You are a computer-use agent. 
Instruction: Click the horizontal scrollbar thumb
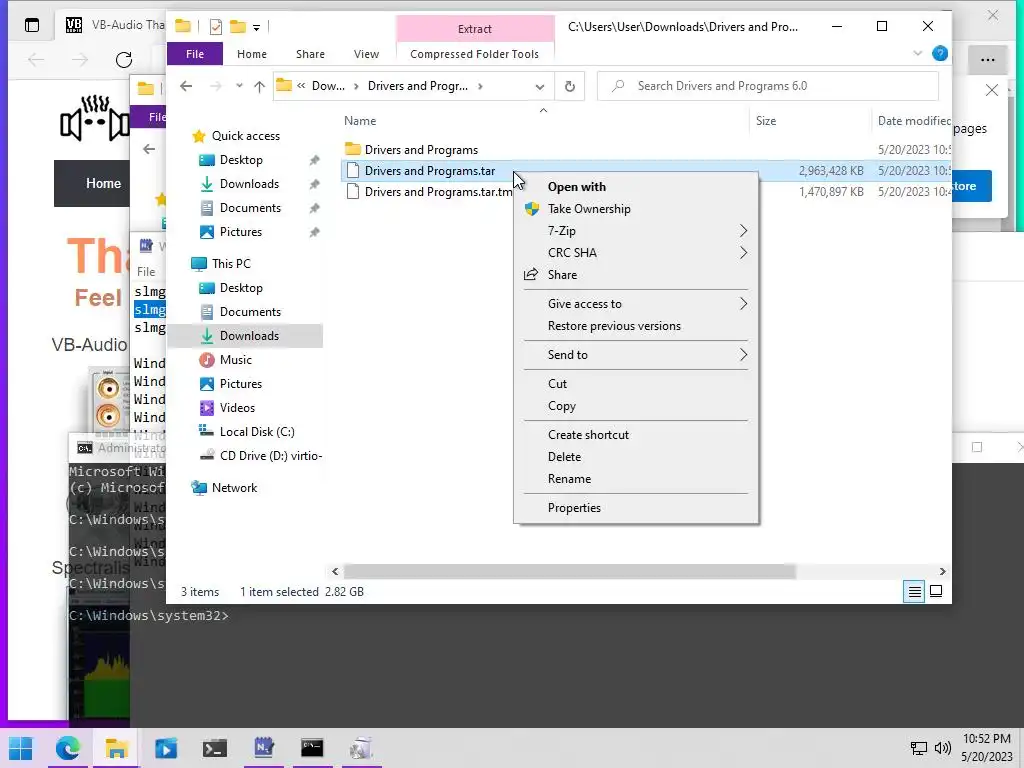click(569, 571)
